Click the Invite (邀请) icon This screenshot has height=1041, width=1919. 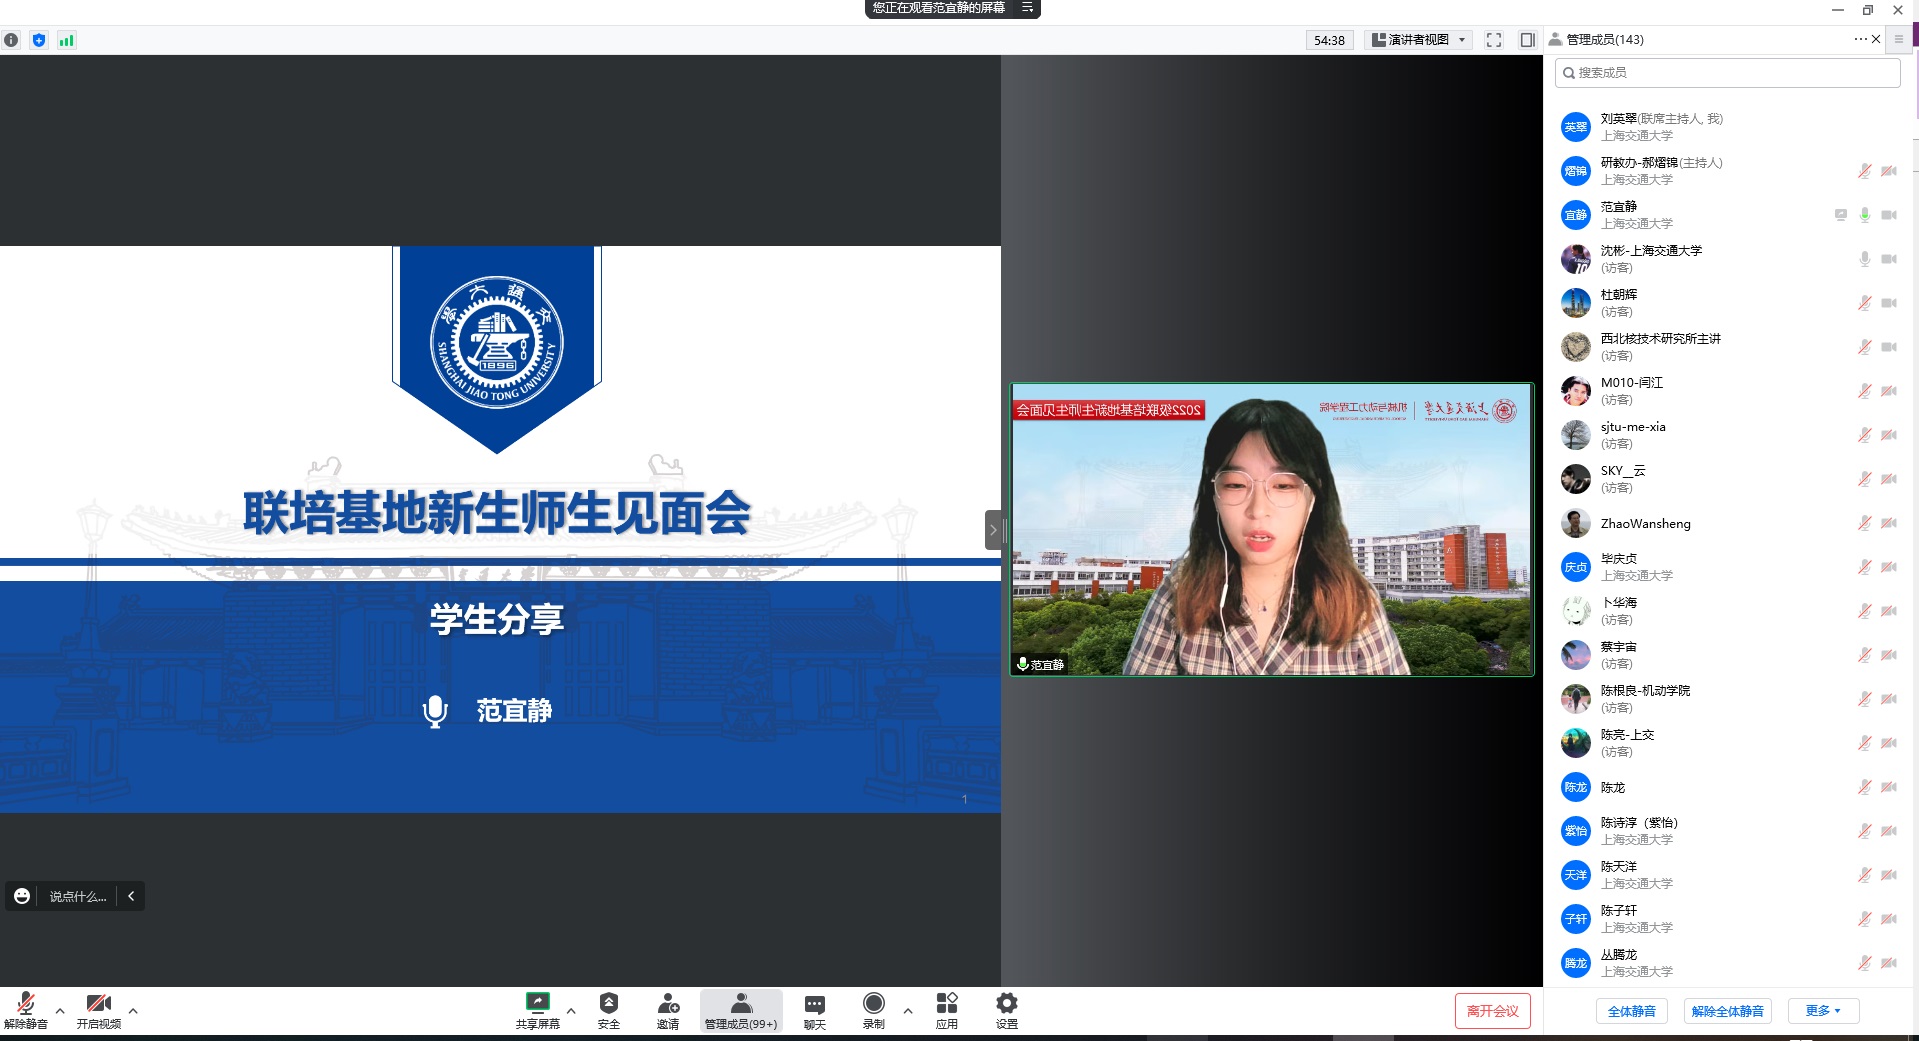668,1009
